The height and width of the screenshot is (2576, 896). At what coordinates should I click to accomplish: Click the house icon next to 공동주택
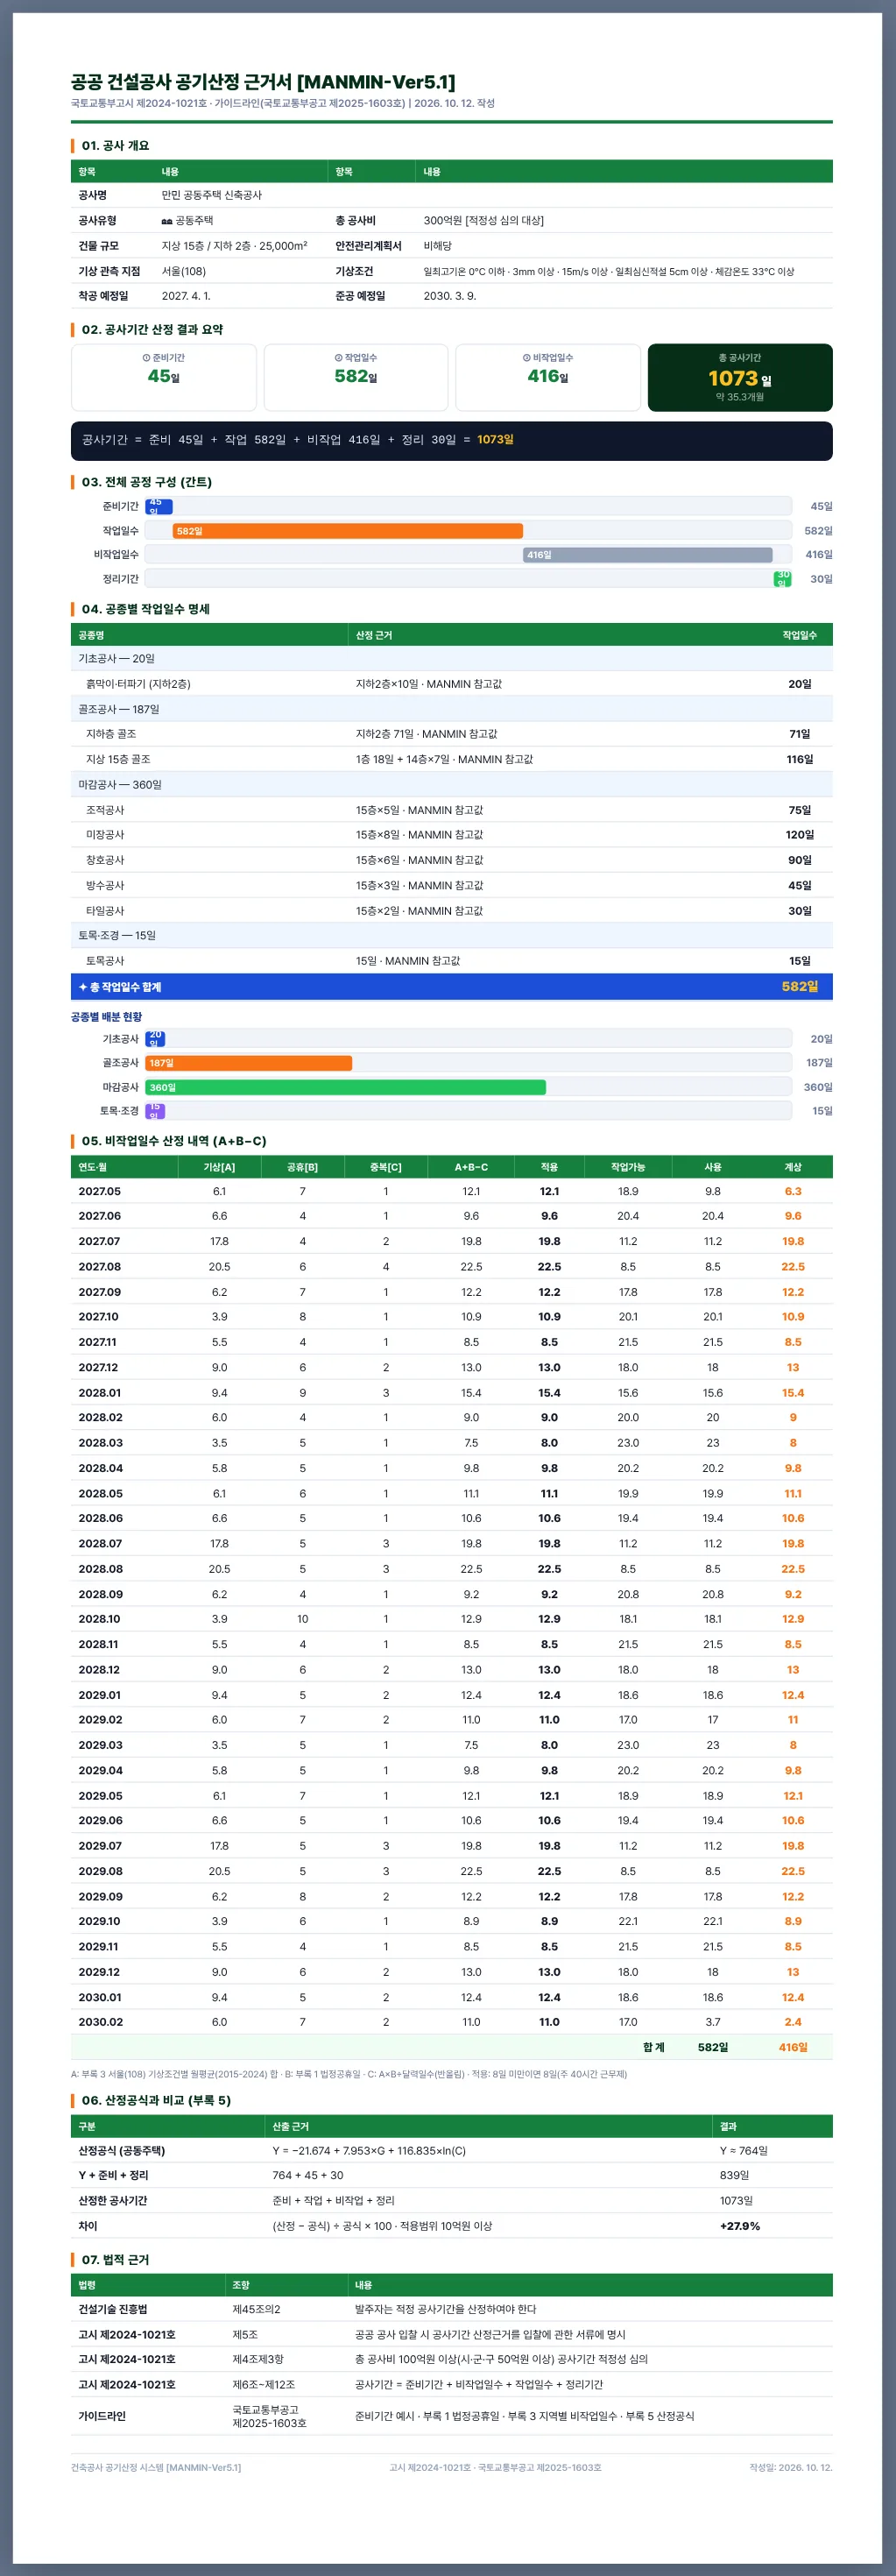click(x=166, y=221)
